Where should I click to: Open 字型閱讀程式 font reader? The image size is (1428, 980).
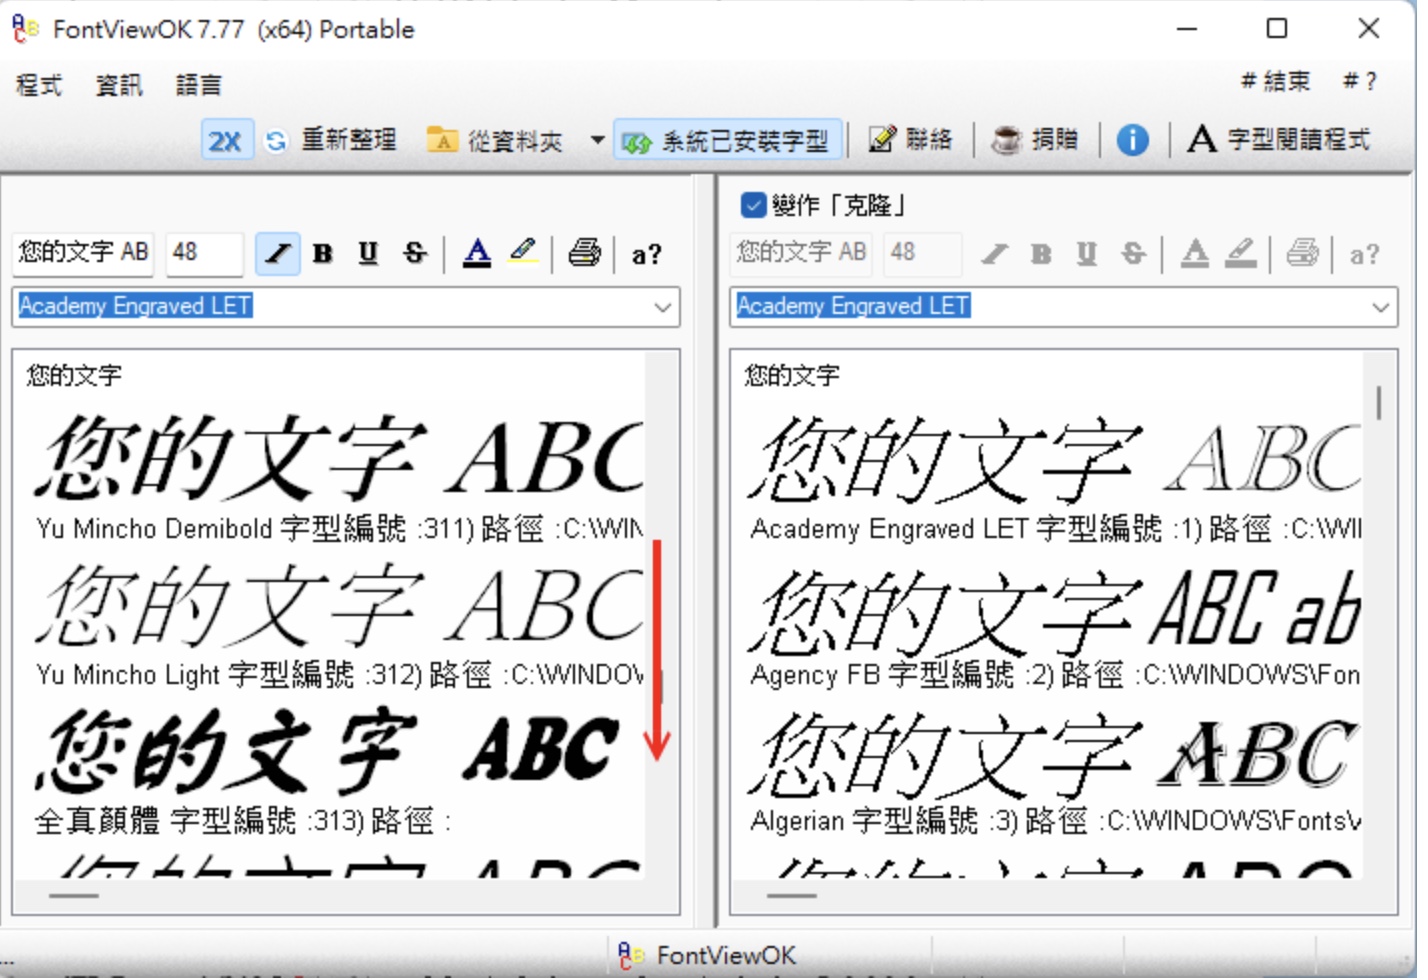click(x=1278, y=140)
